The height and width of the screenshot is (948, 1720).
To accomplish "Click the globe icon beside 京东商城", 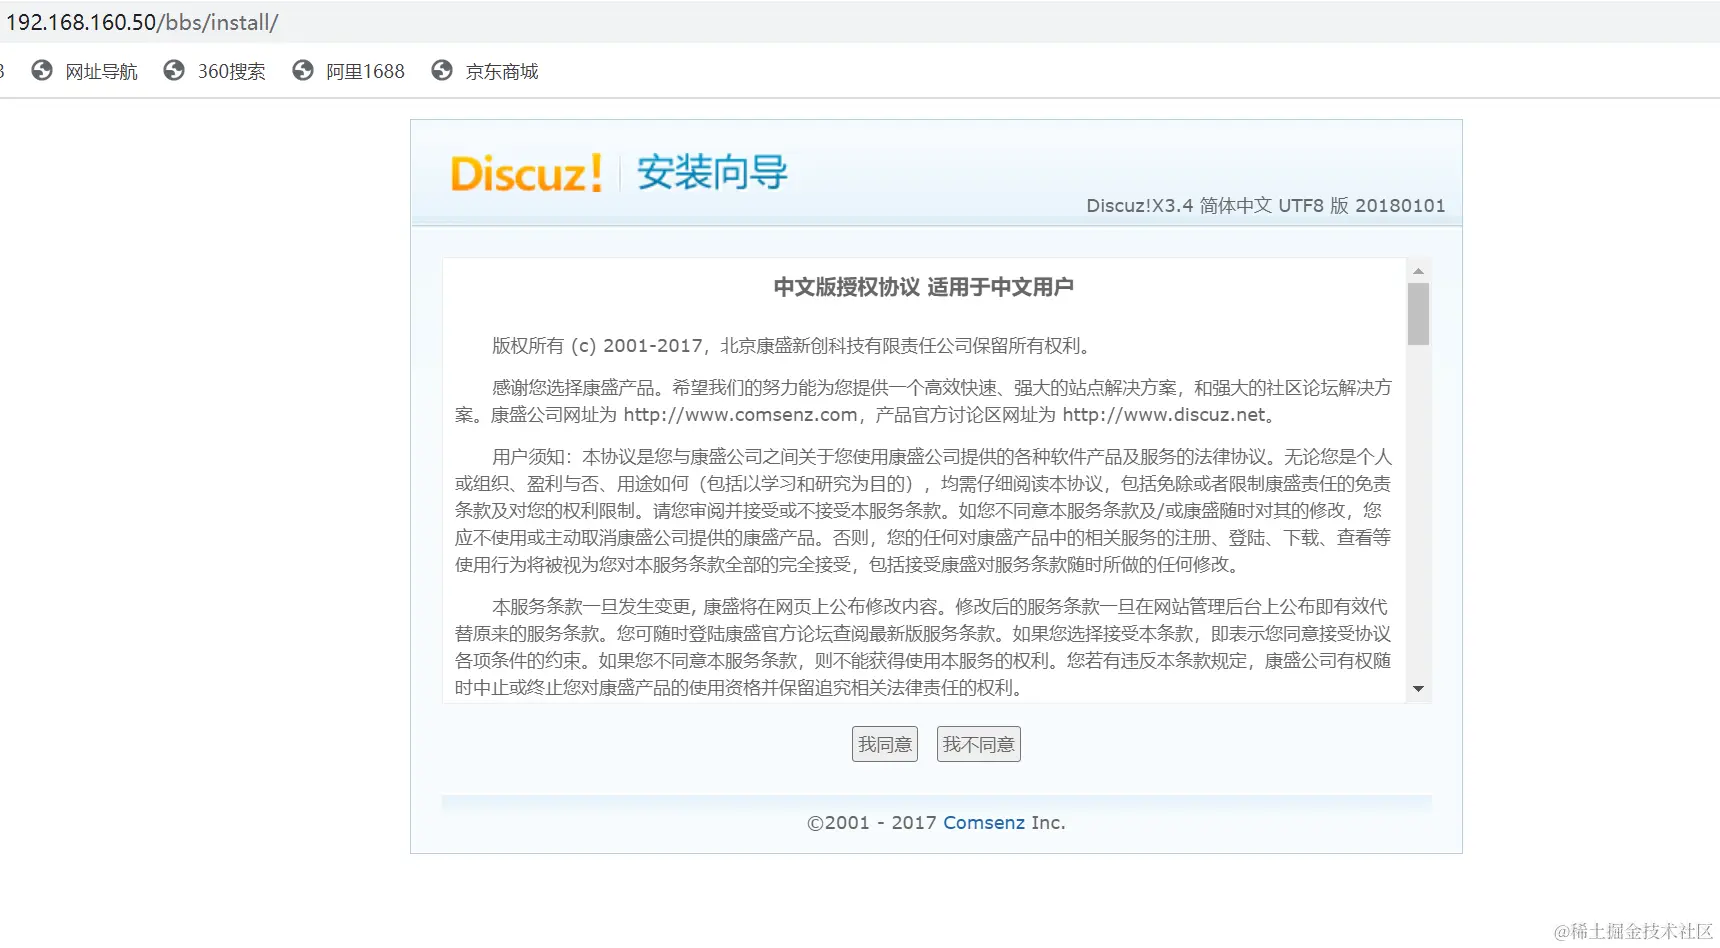I will pyautogui.click(x=442, y=71).
